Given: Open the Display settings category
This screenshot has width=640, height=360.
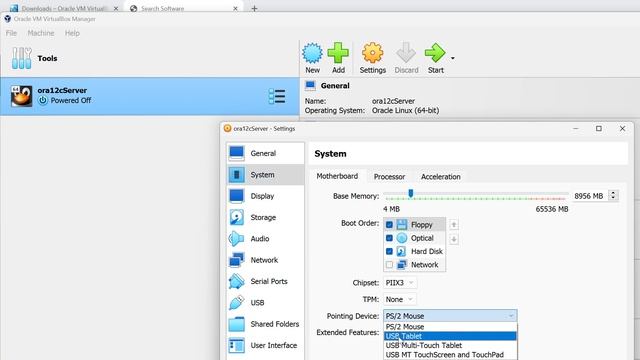Looking at the screenshot, I should click(x=265, y=196).
